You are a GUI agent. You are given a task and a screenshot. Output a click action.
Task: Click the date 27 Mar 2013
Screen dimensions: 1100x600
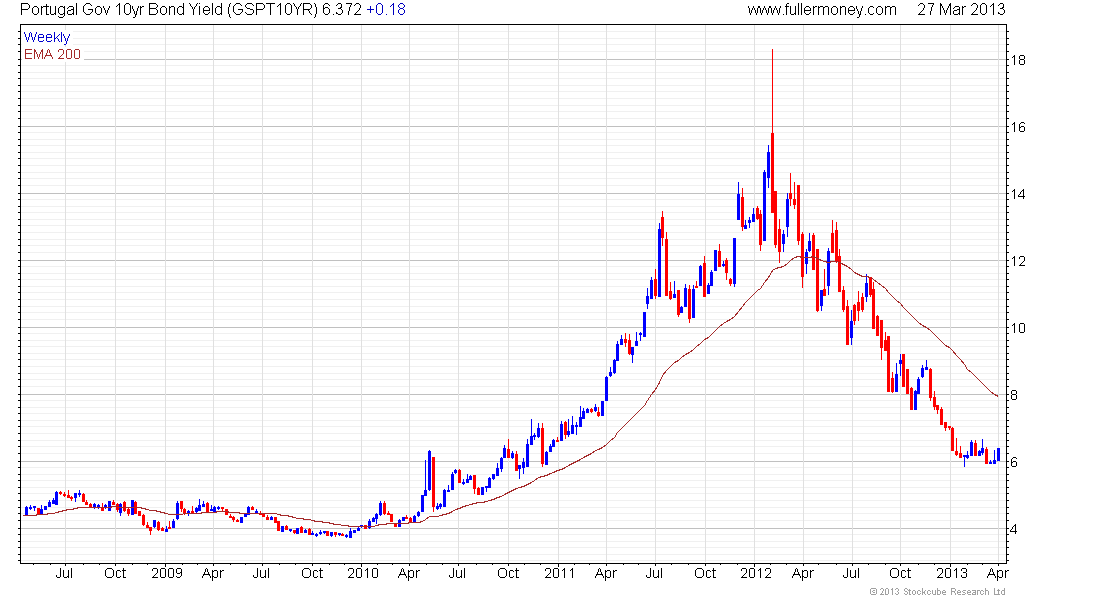pos(961,9)
